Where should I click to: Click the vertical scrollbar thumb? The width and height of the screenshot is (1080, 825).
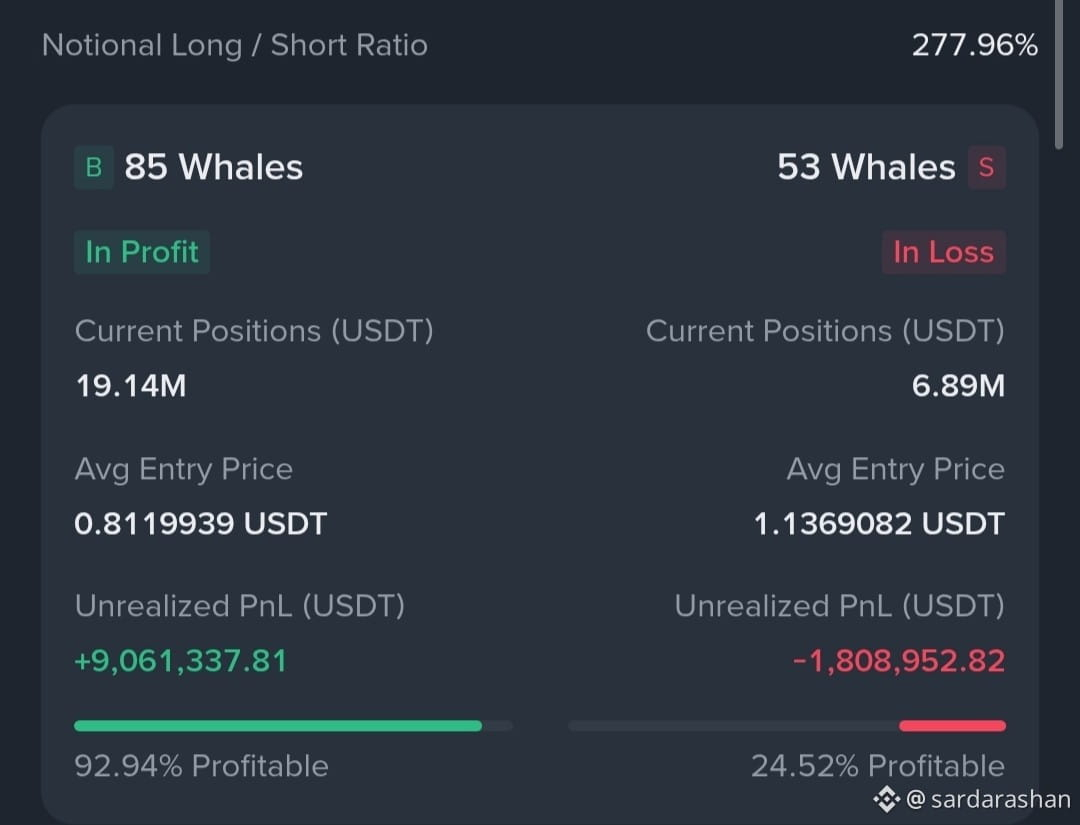pos(1059,72)
